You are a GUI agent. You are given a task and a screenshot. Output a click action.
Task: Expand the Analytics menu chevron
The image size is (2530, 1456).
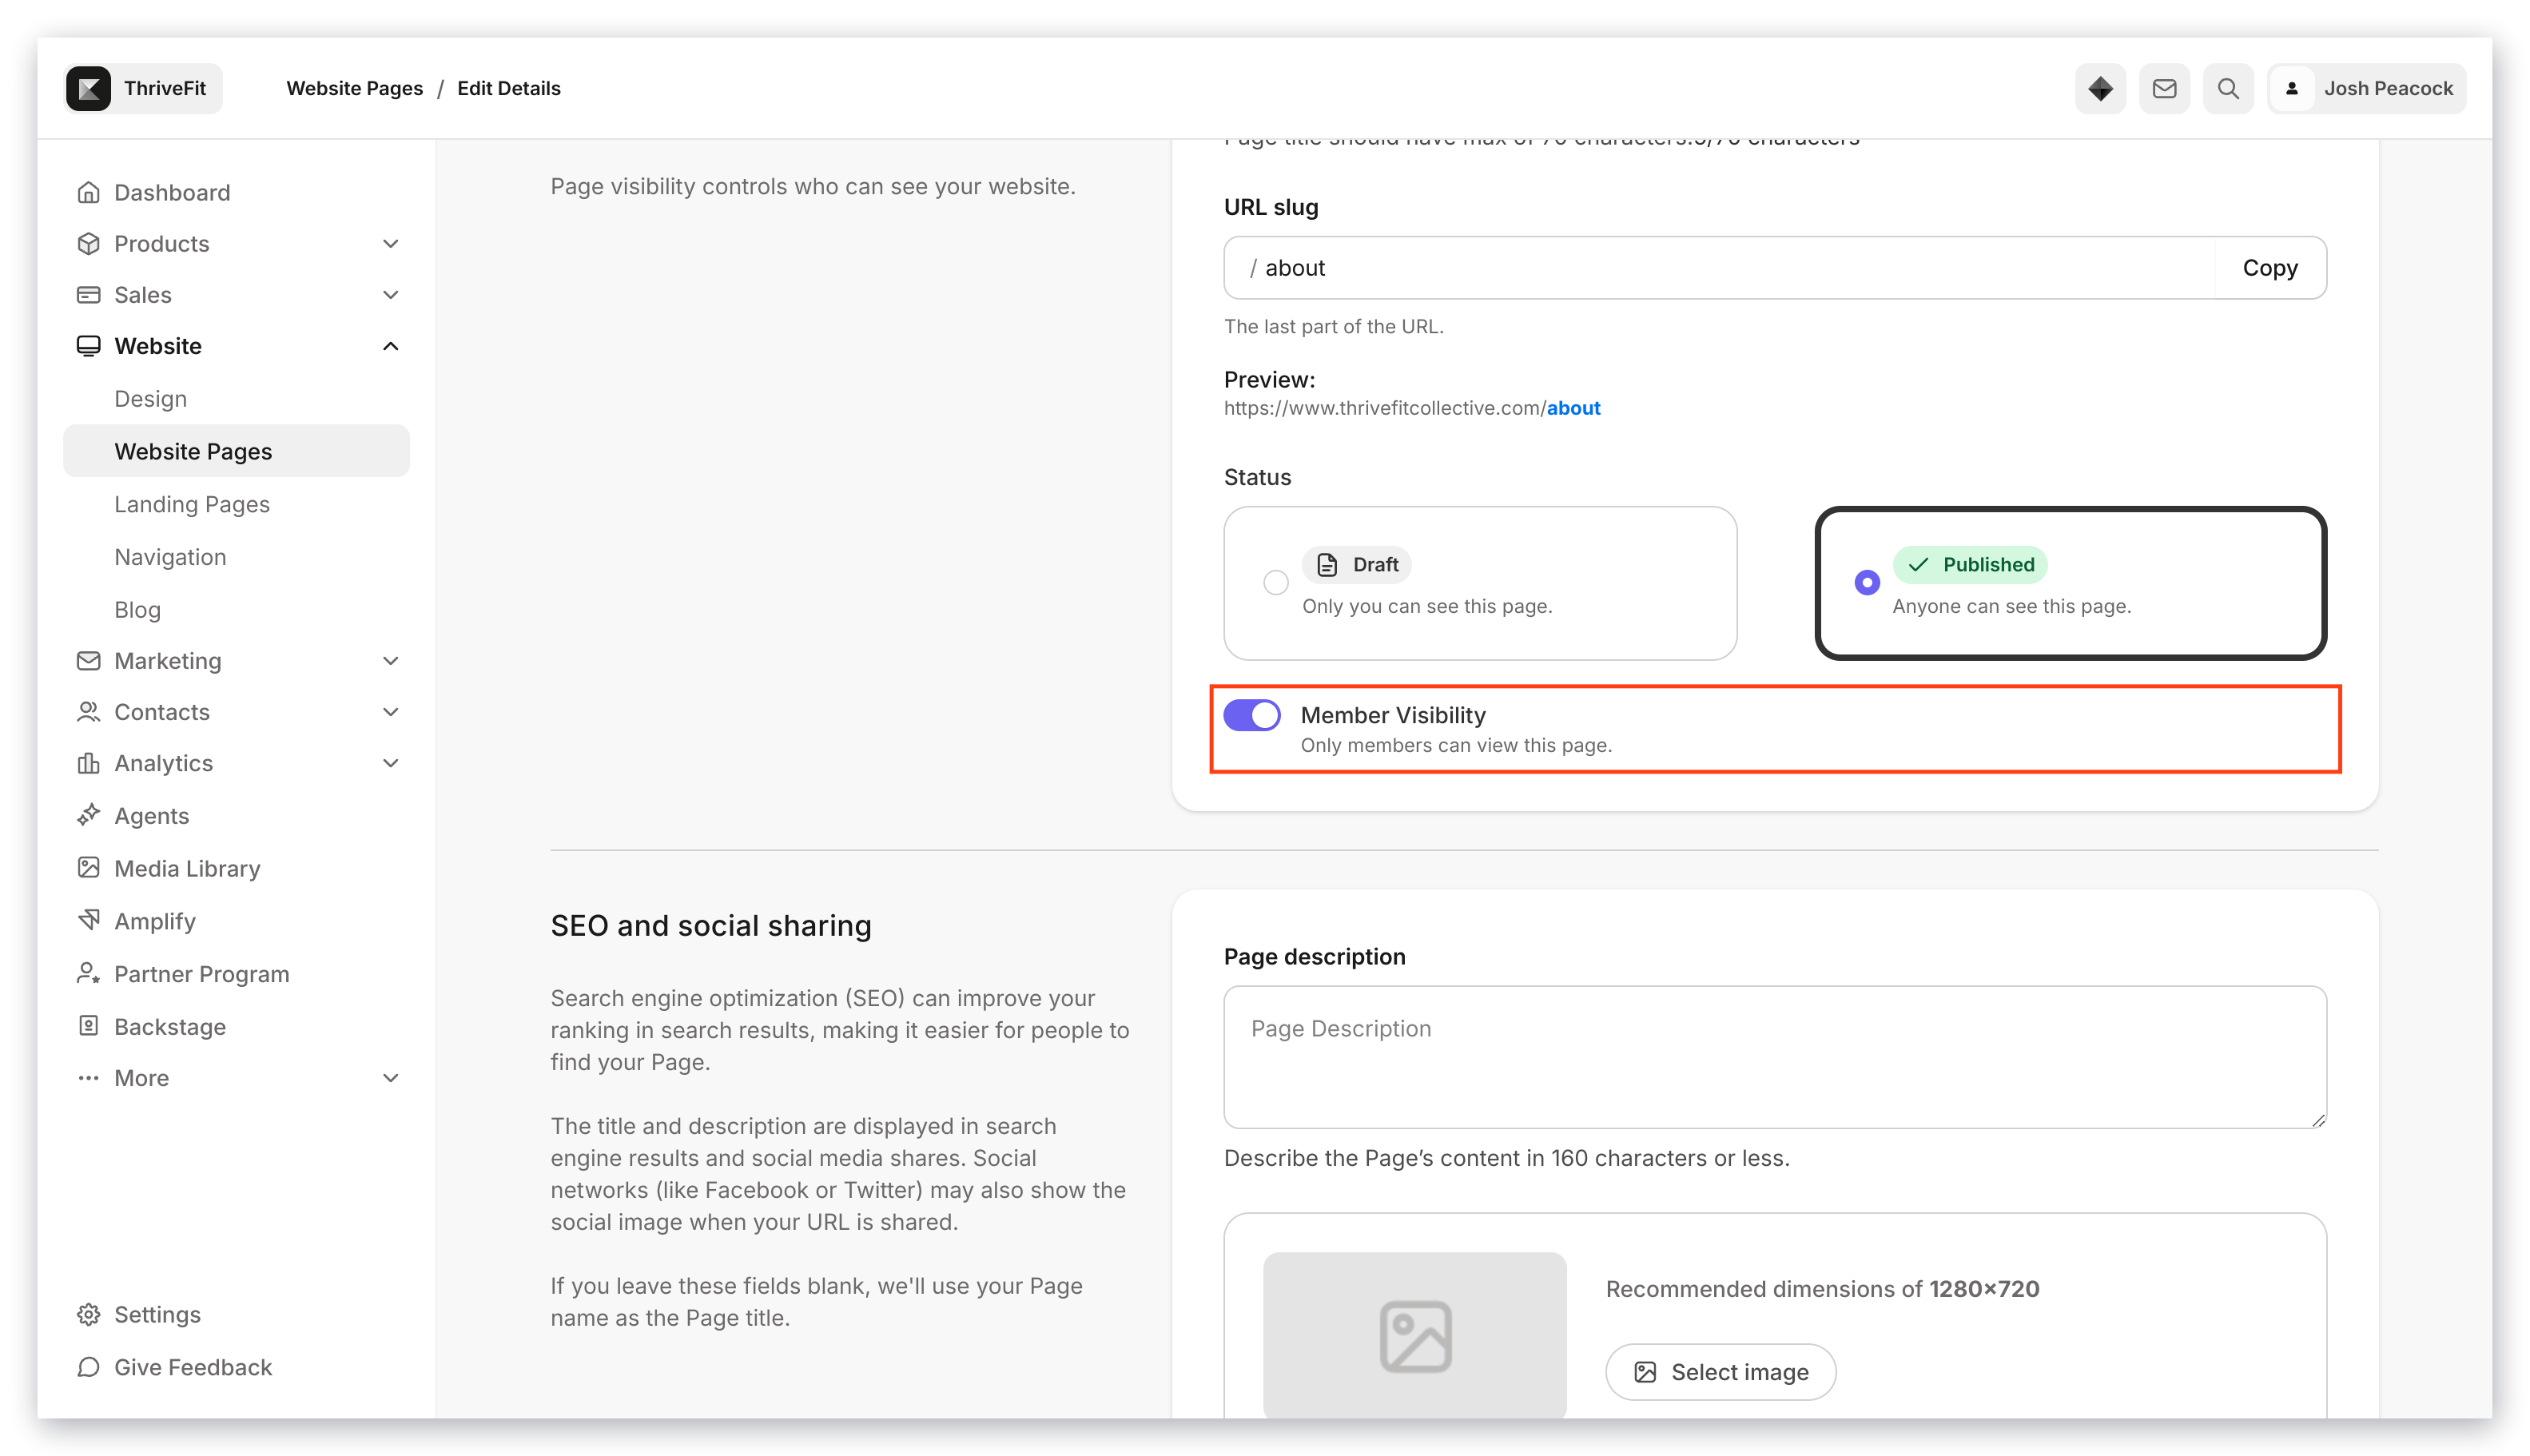[x=390, y=763]
